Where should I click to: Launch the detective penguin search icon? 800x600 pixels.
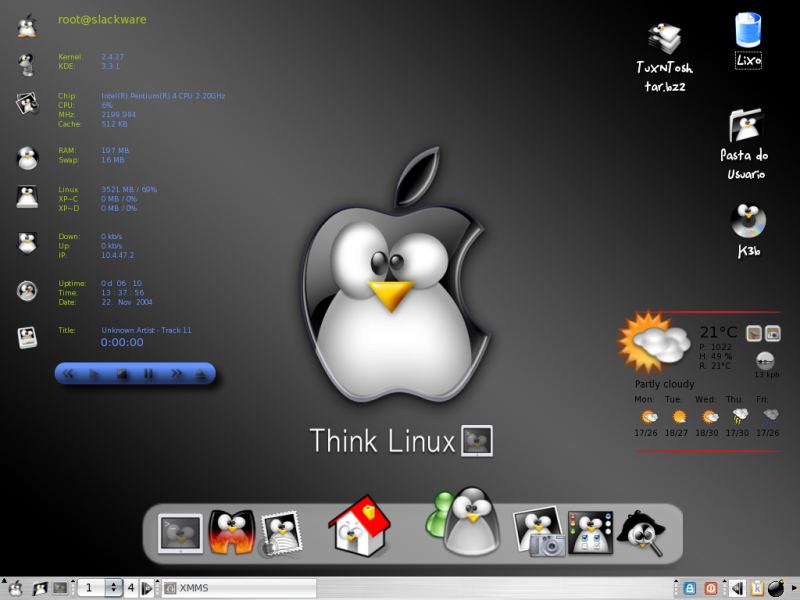642,533
